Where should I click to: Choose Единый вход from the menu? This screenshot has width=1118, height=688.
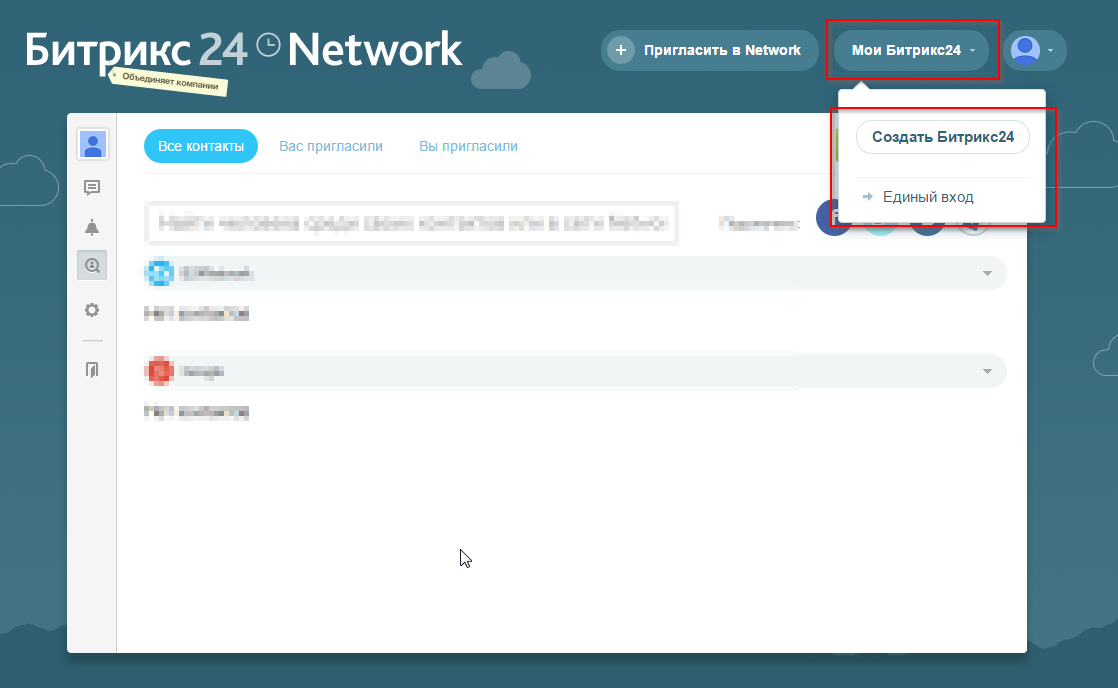[928, 197]
